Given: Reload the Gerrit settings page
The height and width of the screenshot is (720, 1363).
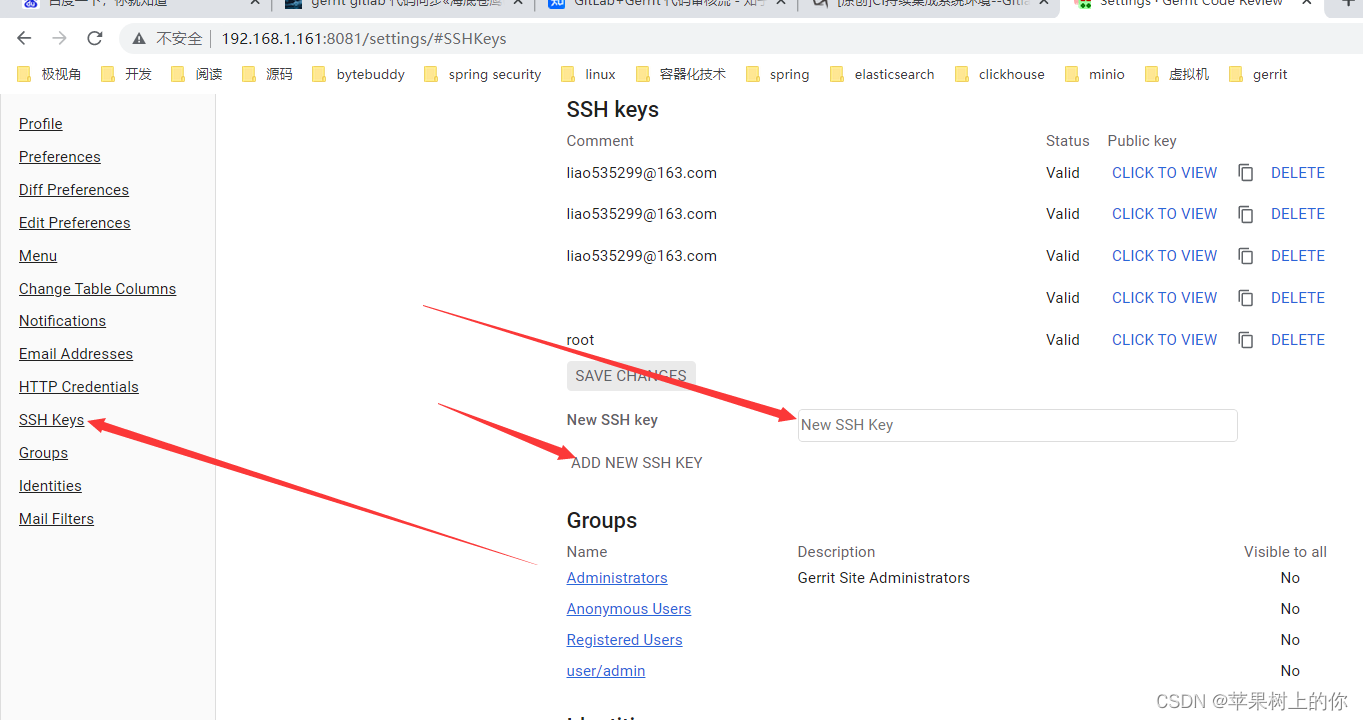Looking at the screenshot, I should tap(95, 39).
